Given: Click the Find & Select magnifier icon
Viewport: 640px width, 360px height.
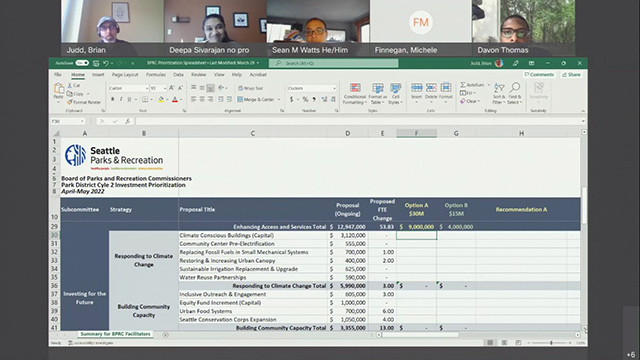Looking at the screenshot, I should pos(515,88).
